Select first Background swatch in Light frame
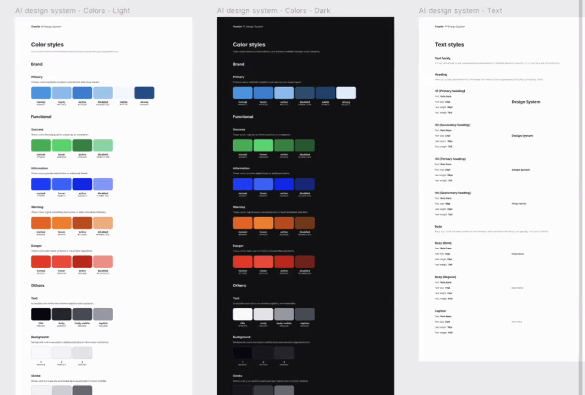Image resolution: width=585 pixels, height=395 pixels. coord(41,353)
